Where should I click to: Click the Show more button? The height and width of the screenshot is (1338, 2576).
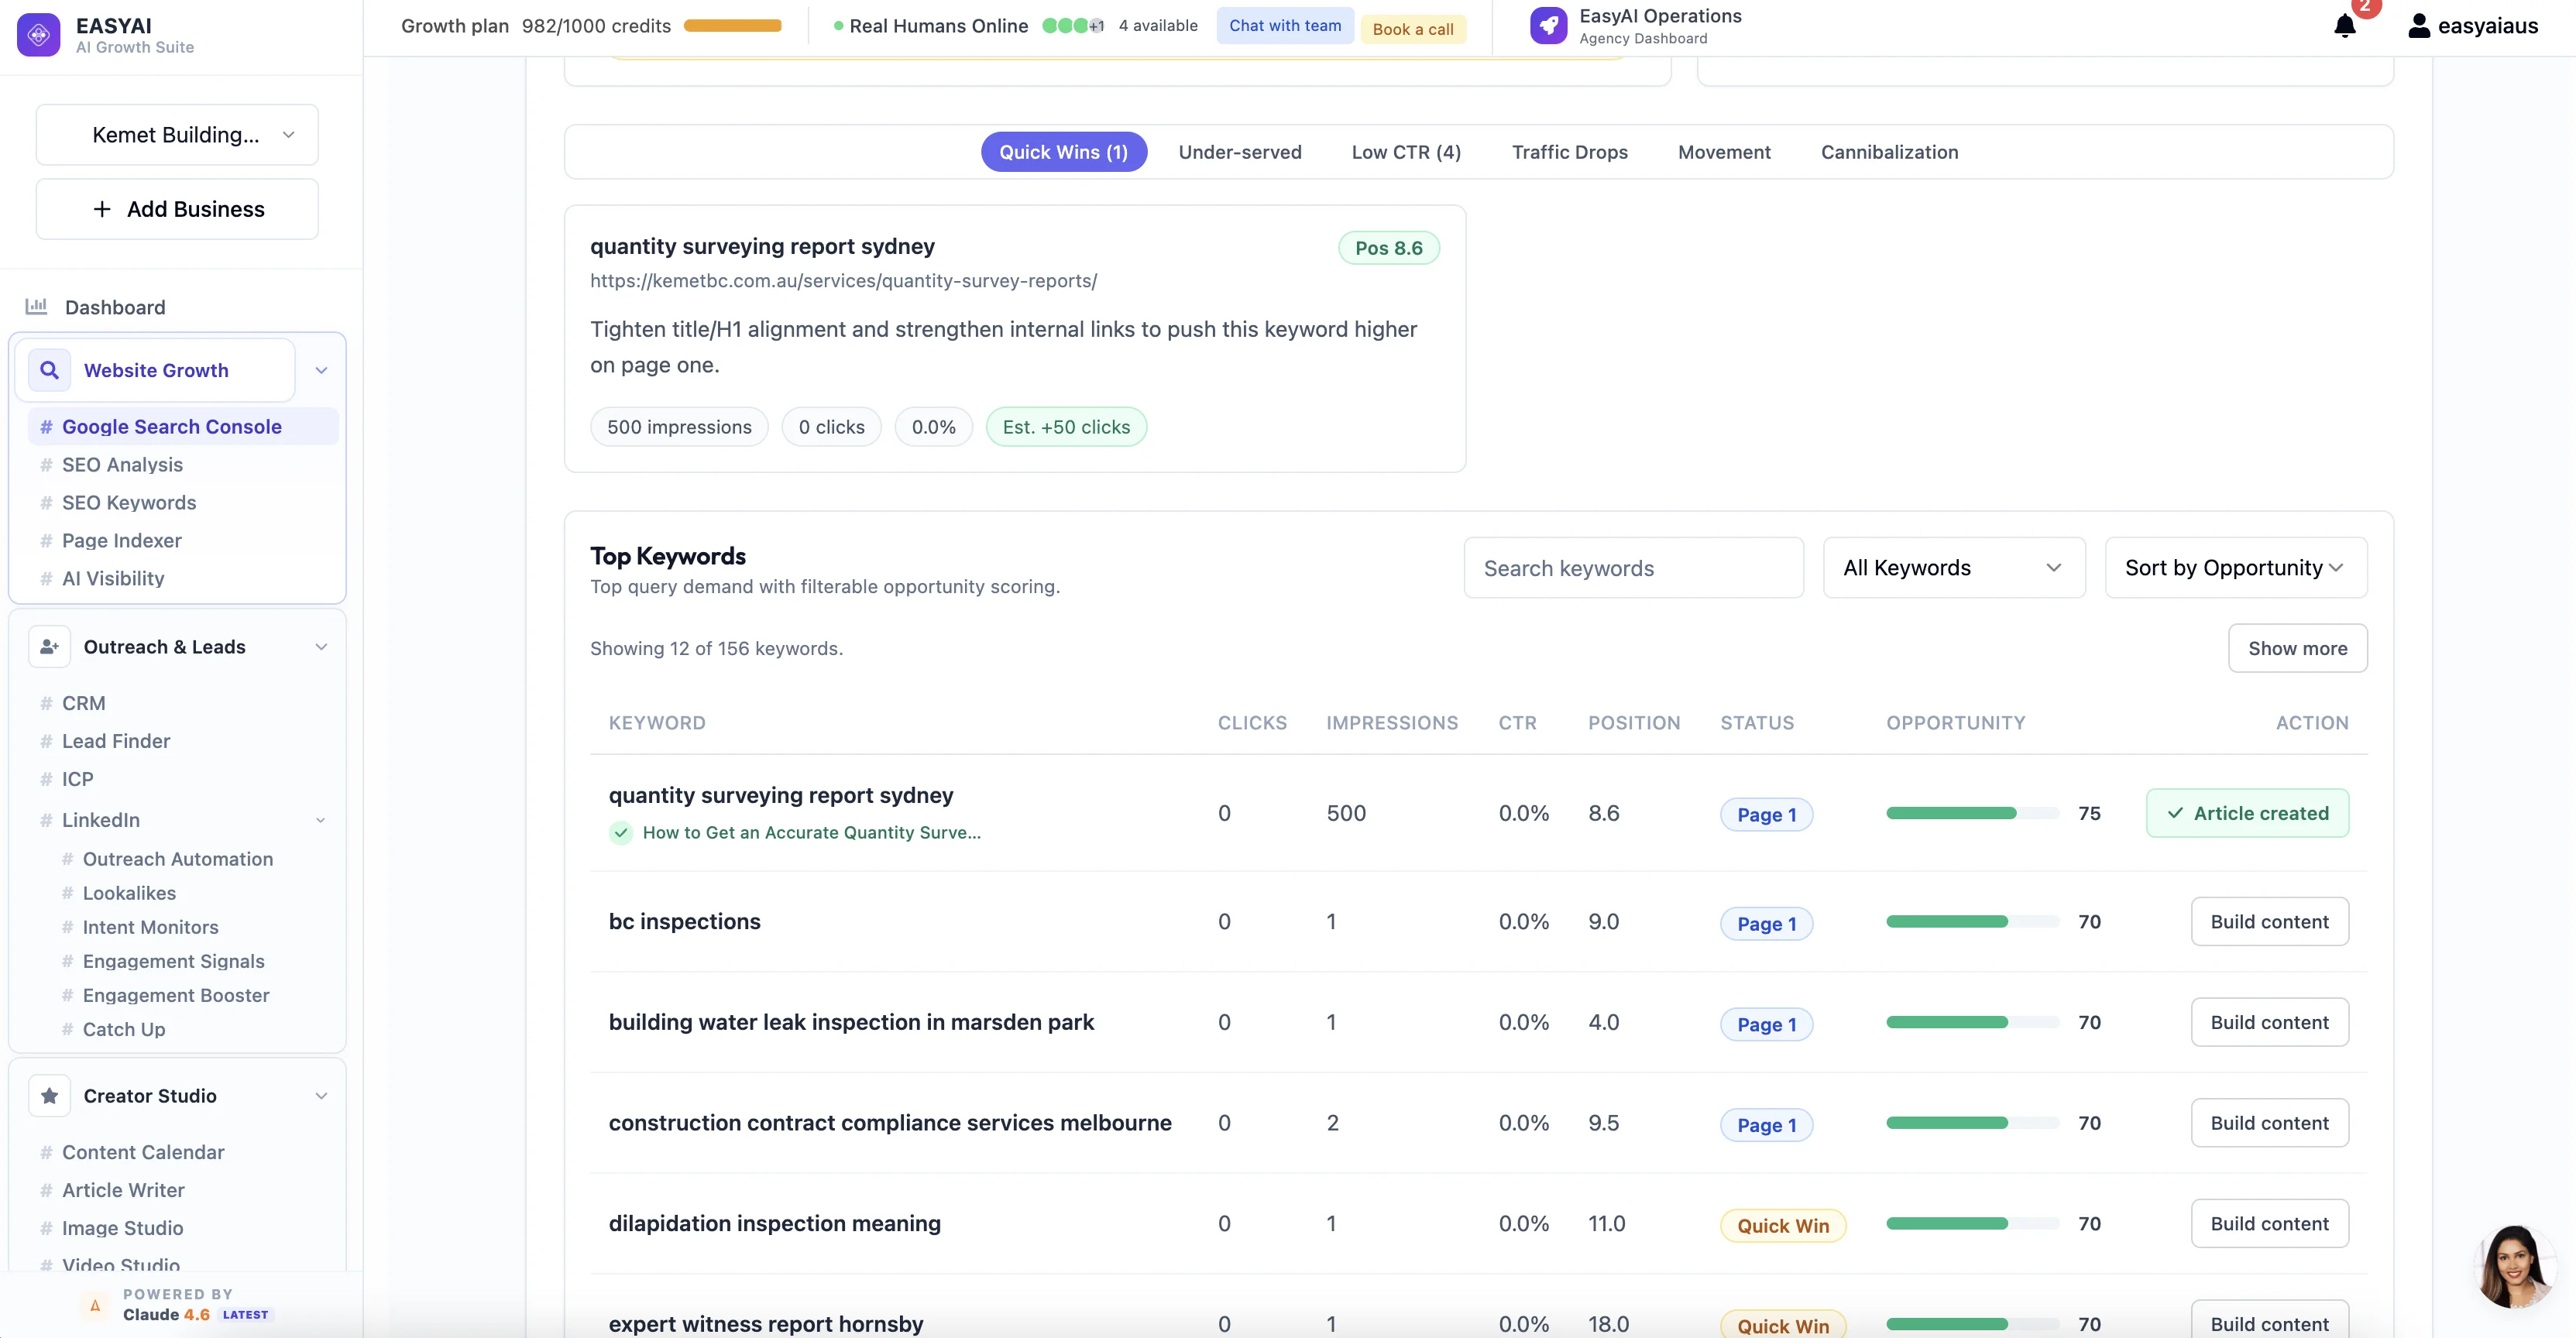pyautogui.click(x=2297, y=648)
